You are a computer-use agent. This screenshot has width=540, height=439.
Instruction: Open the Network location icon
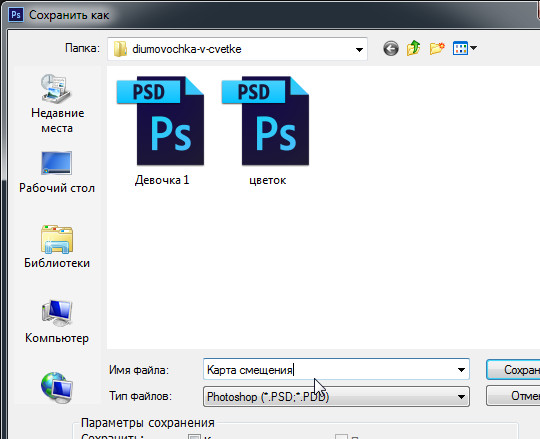(x=57, y=387)
